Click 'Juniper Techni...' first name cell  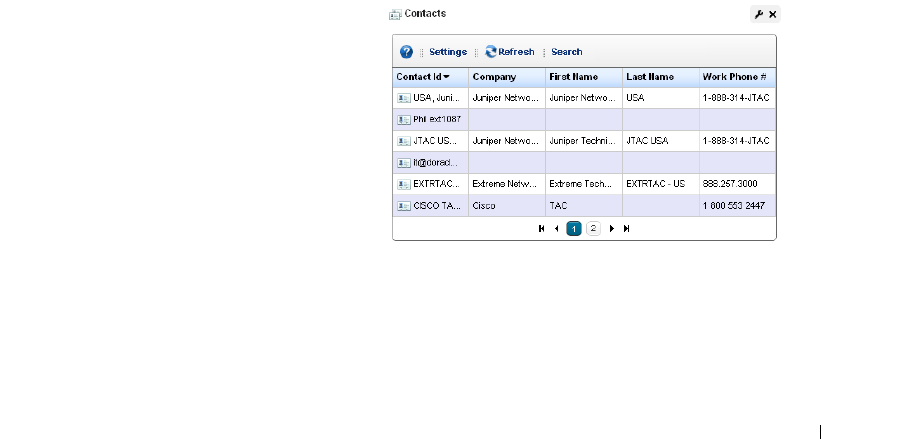pyautogui.click(x=584, y=141)
